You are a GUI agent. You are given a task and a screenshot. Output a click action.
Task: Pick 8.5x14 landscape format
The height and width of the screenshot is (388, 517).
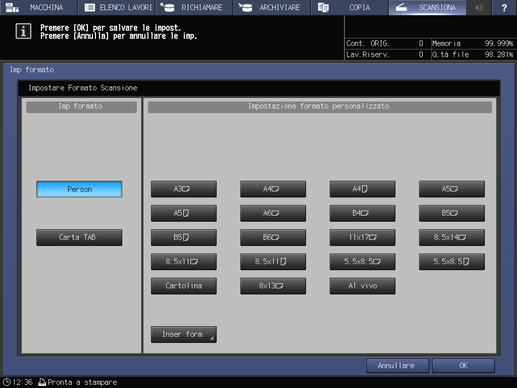click(452, 237)
